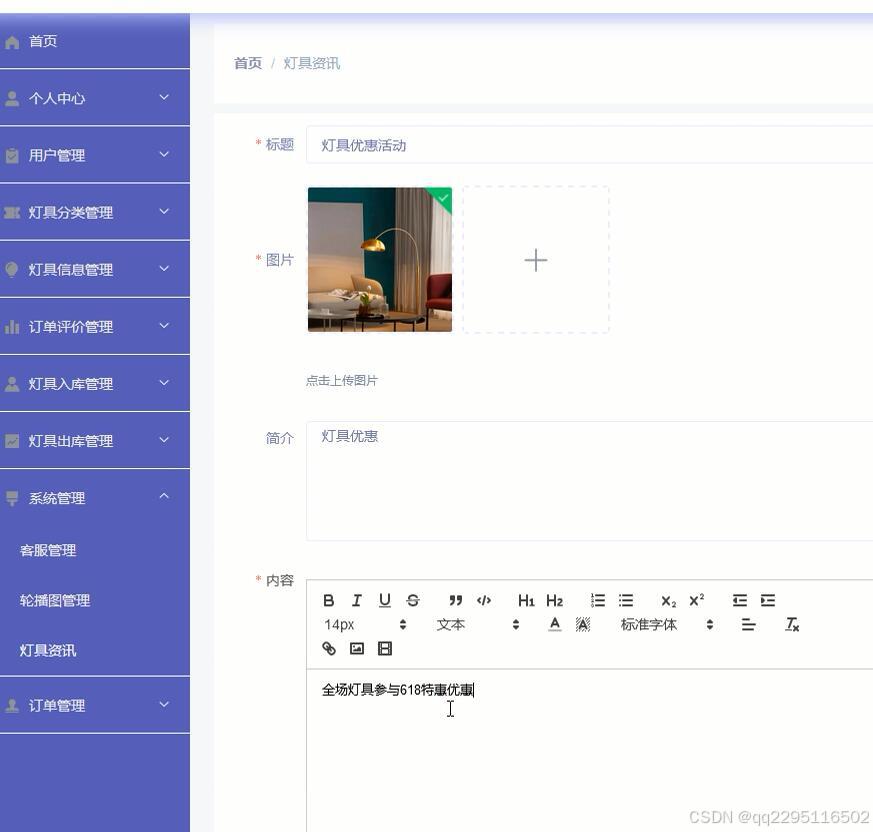873x832 pixels.
Task: Expand the 灯具信息管理 menu
Action: click(95, 269)
